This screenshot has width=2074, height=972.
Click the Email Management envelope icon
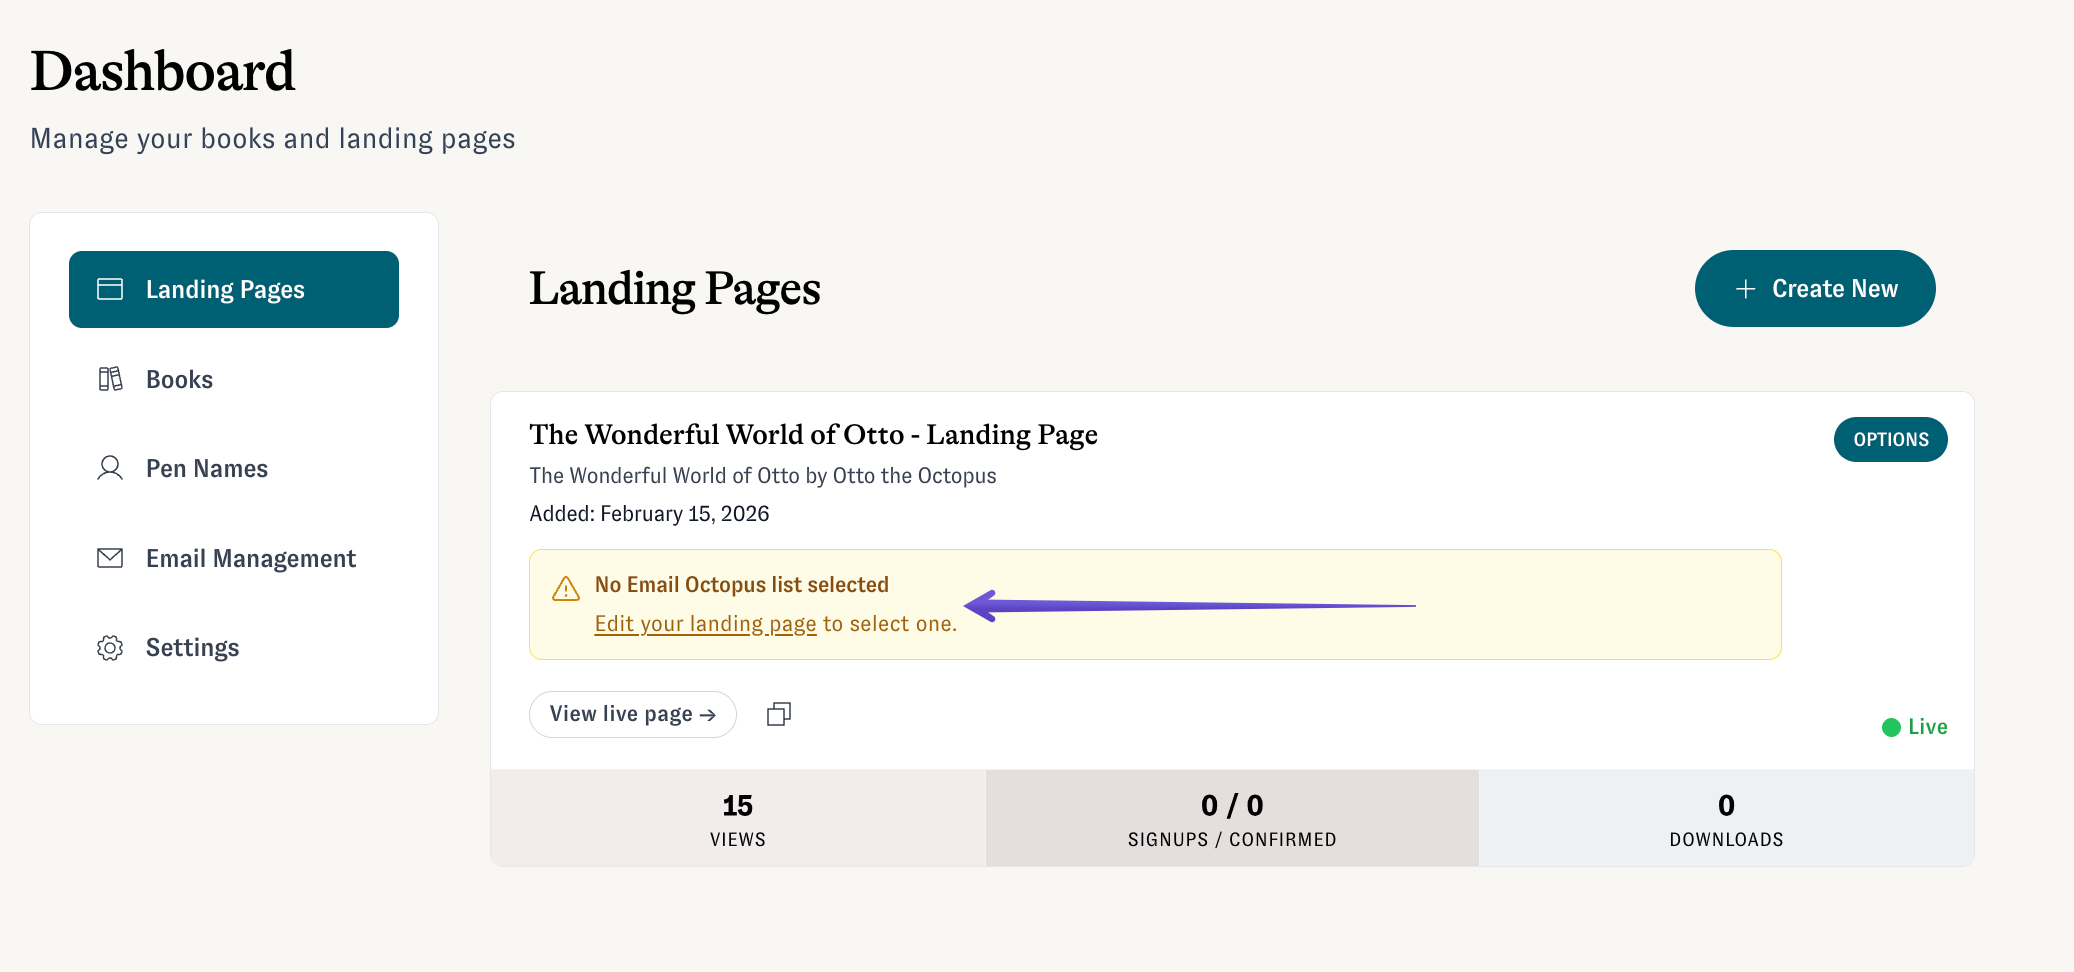click(x=110, y=557)
